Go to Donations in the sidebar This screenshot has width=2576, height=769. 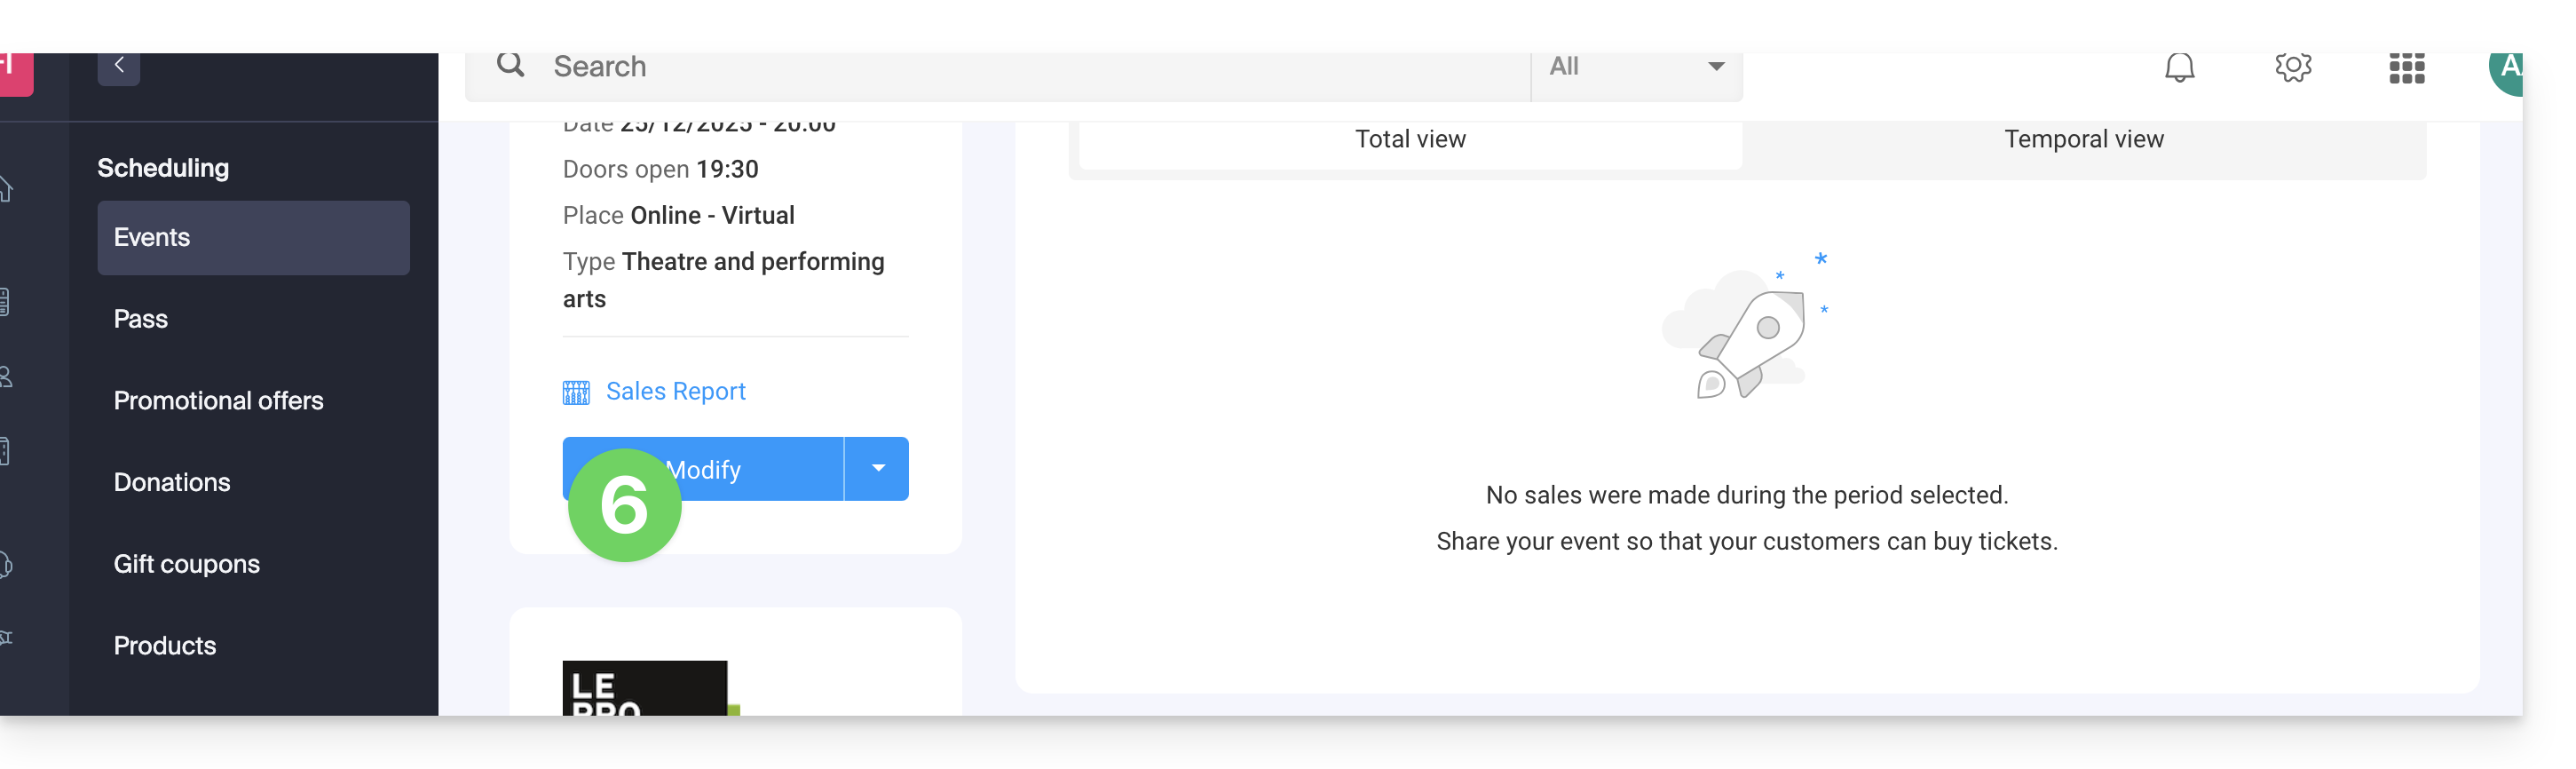(x=172, y=483)
